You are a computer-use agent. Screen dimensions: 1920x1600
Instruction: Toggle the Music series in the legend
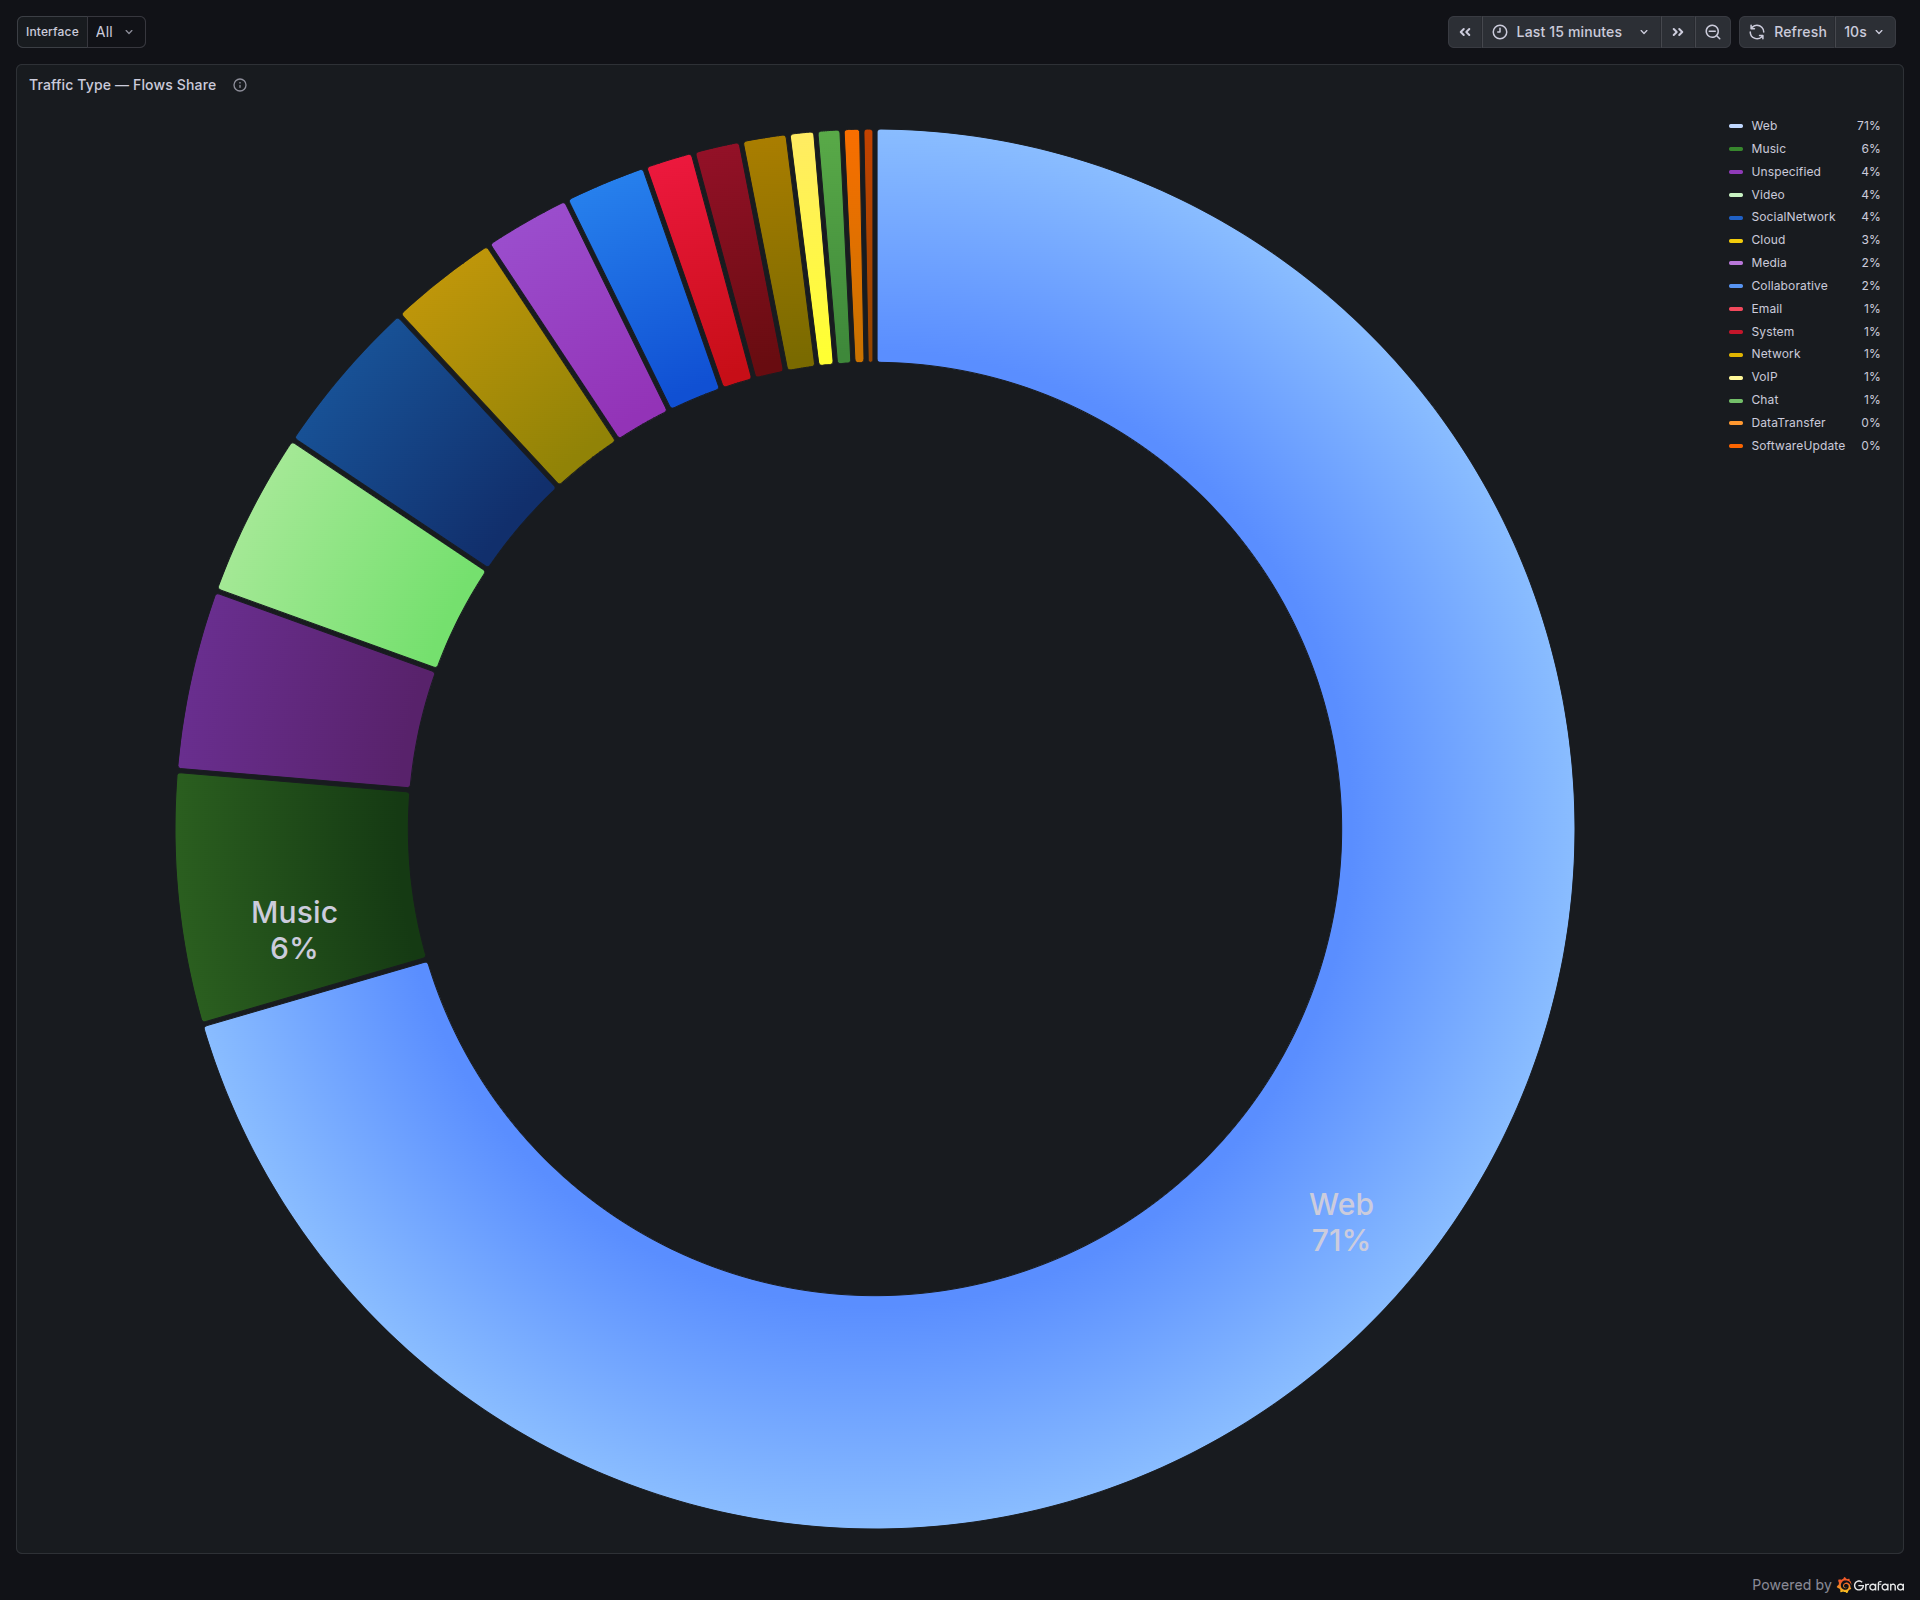tap(1767, 148)
